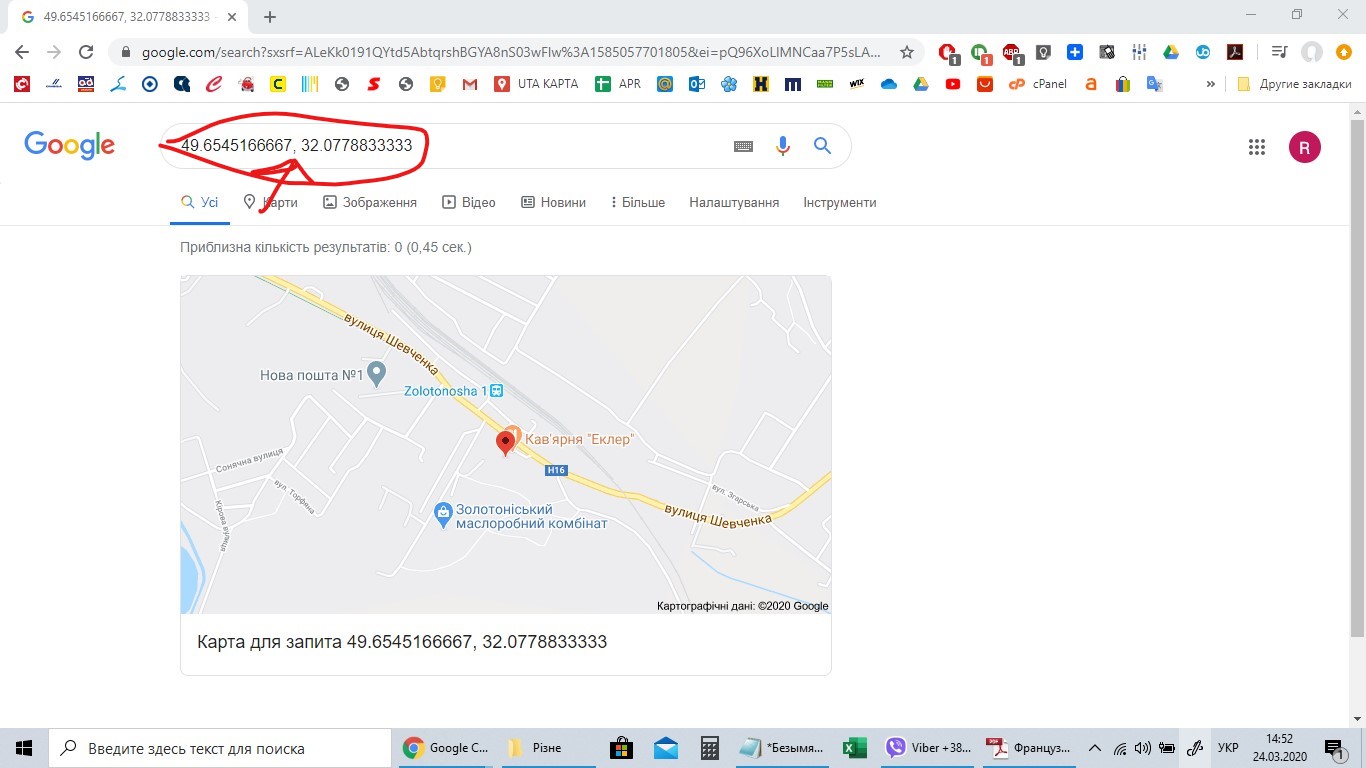
Task: Show hidden bookmarks with the chevron
Action: tap(1211, 84)
